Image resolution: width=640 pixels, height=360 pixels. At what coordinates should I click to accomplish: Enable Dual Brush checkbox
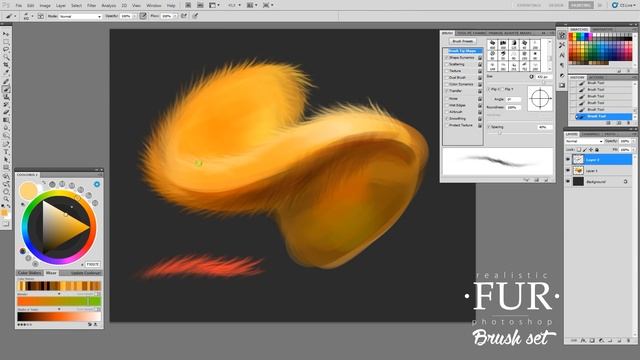tap(446, 77)
